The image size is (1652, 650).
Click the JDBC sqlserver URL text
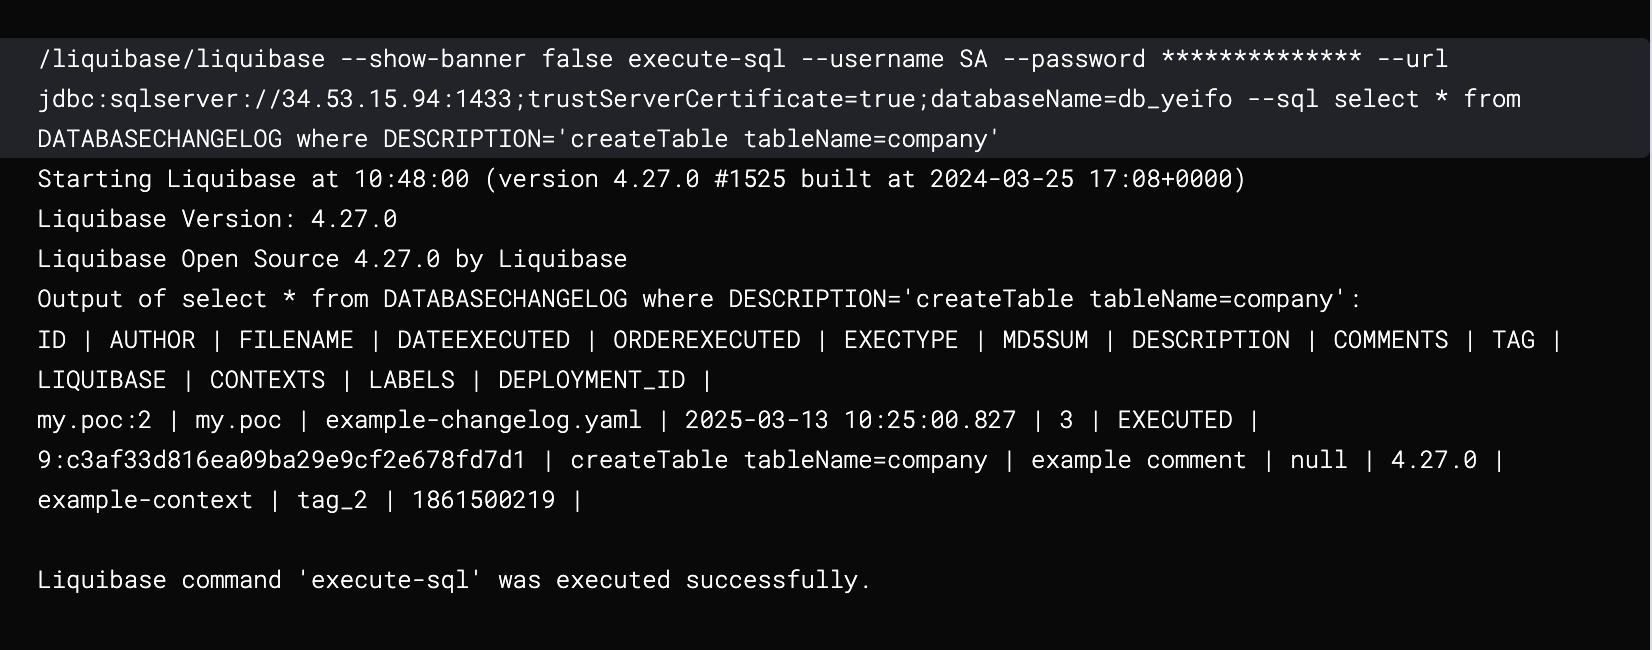pyautogui.click(x=634, y=99)
